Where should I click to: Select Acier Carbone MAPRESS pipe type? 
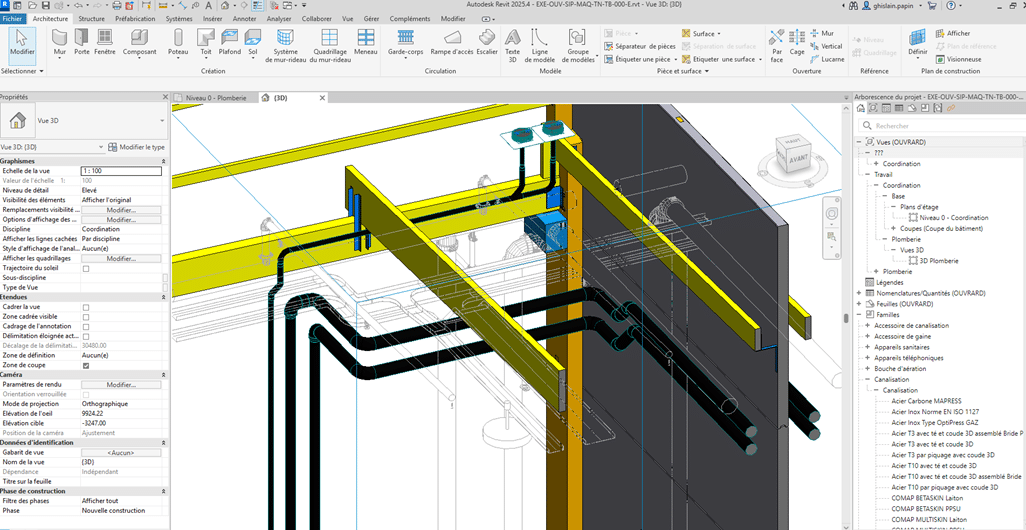[x=927, y=400]
